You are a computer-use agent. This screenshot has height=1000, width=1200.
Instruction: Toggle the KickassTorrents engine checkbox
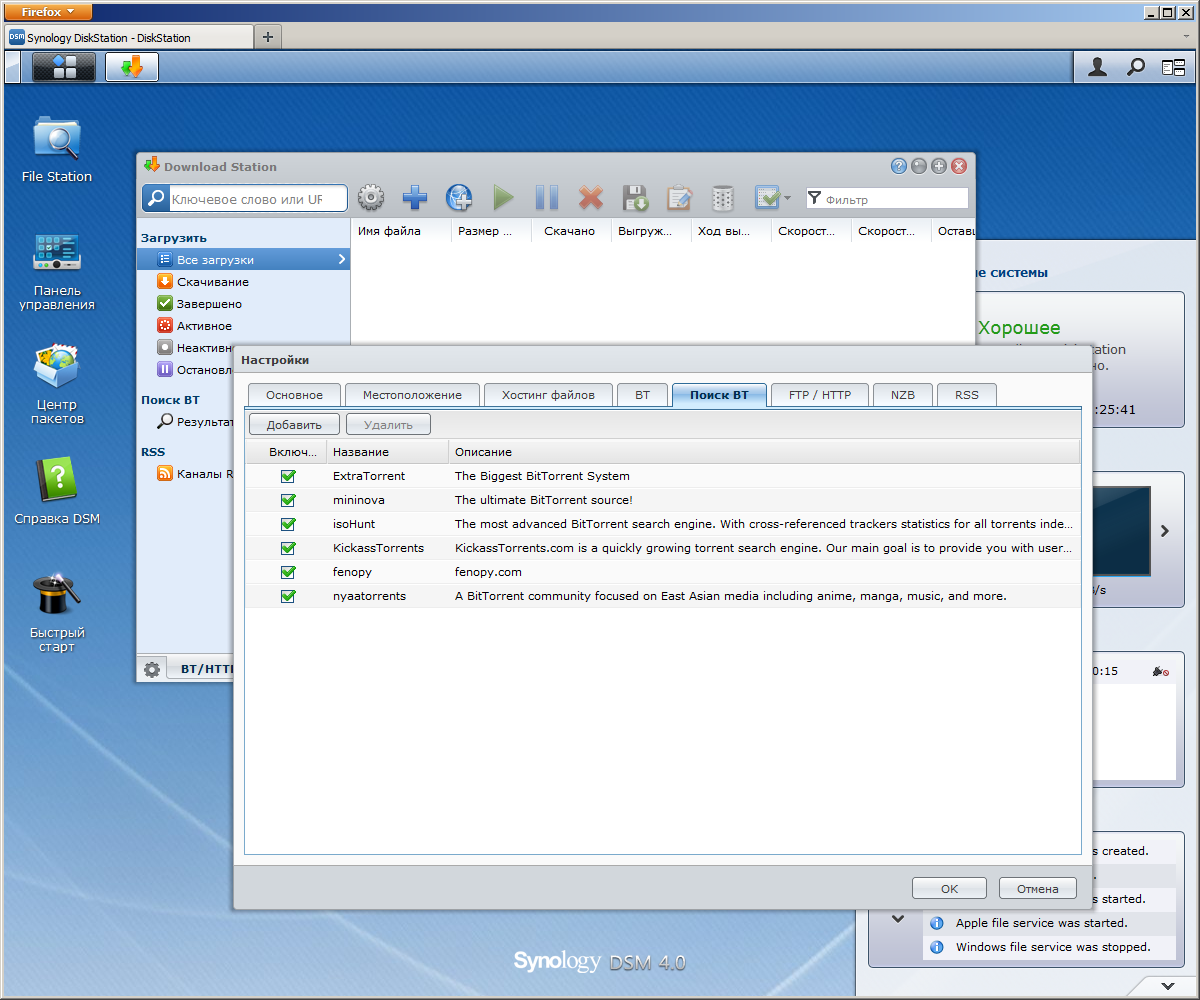tap(288, 548)
